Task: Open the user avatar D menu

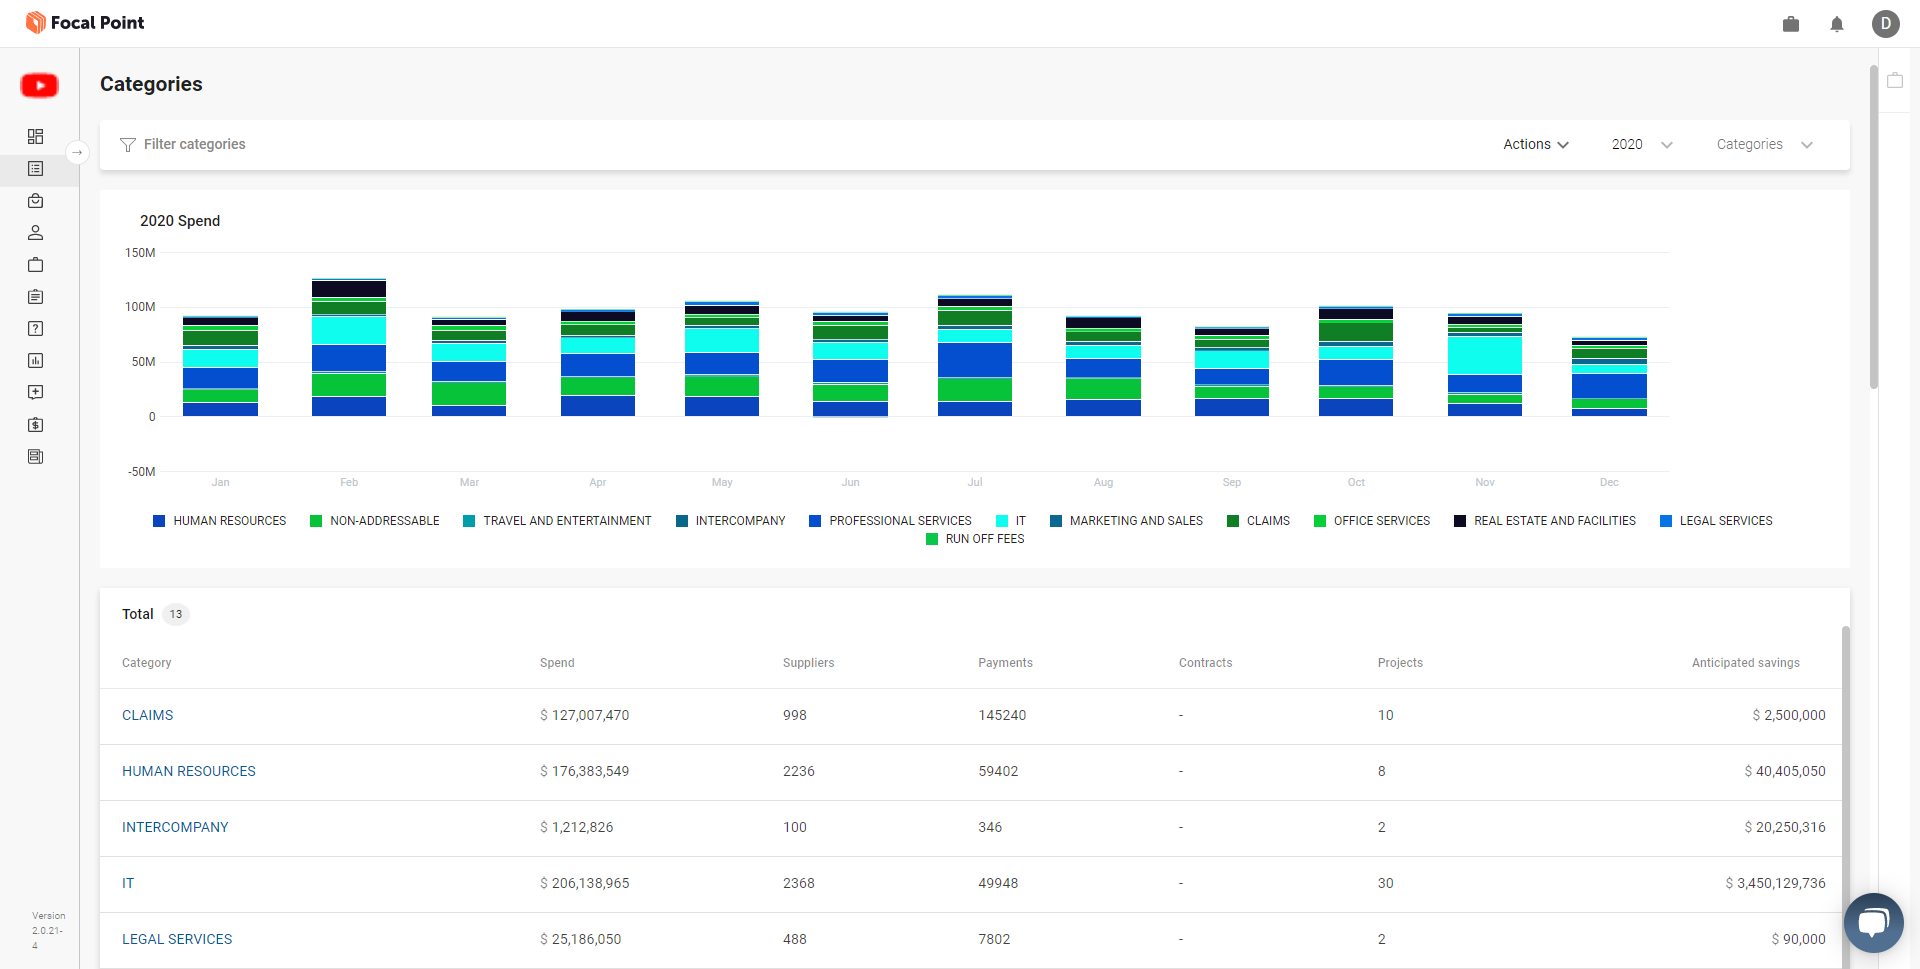Action: (1885, 24)
